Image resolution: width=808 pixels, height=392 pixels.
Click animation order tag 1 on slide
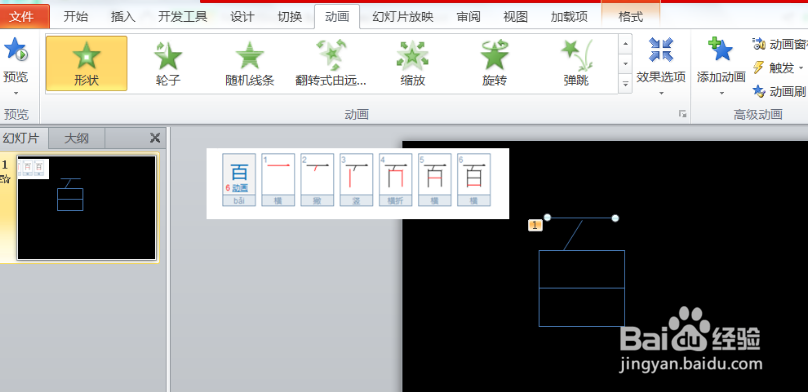[x=535, y=225]
